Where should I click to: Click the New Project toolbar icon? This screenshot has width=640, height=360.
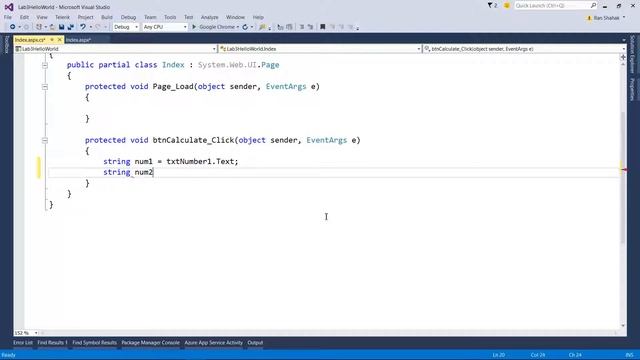tap(39, 27)
